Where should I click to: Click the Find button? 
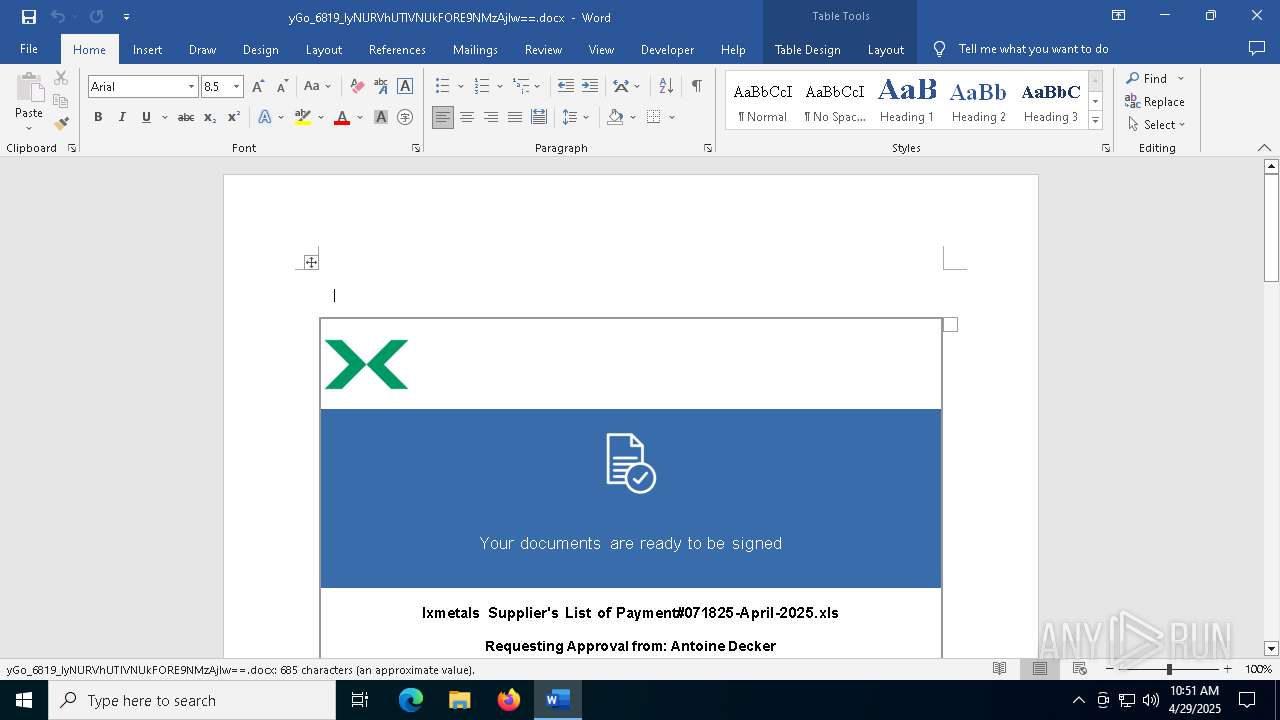1147,78
